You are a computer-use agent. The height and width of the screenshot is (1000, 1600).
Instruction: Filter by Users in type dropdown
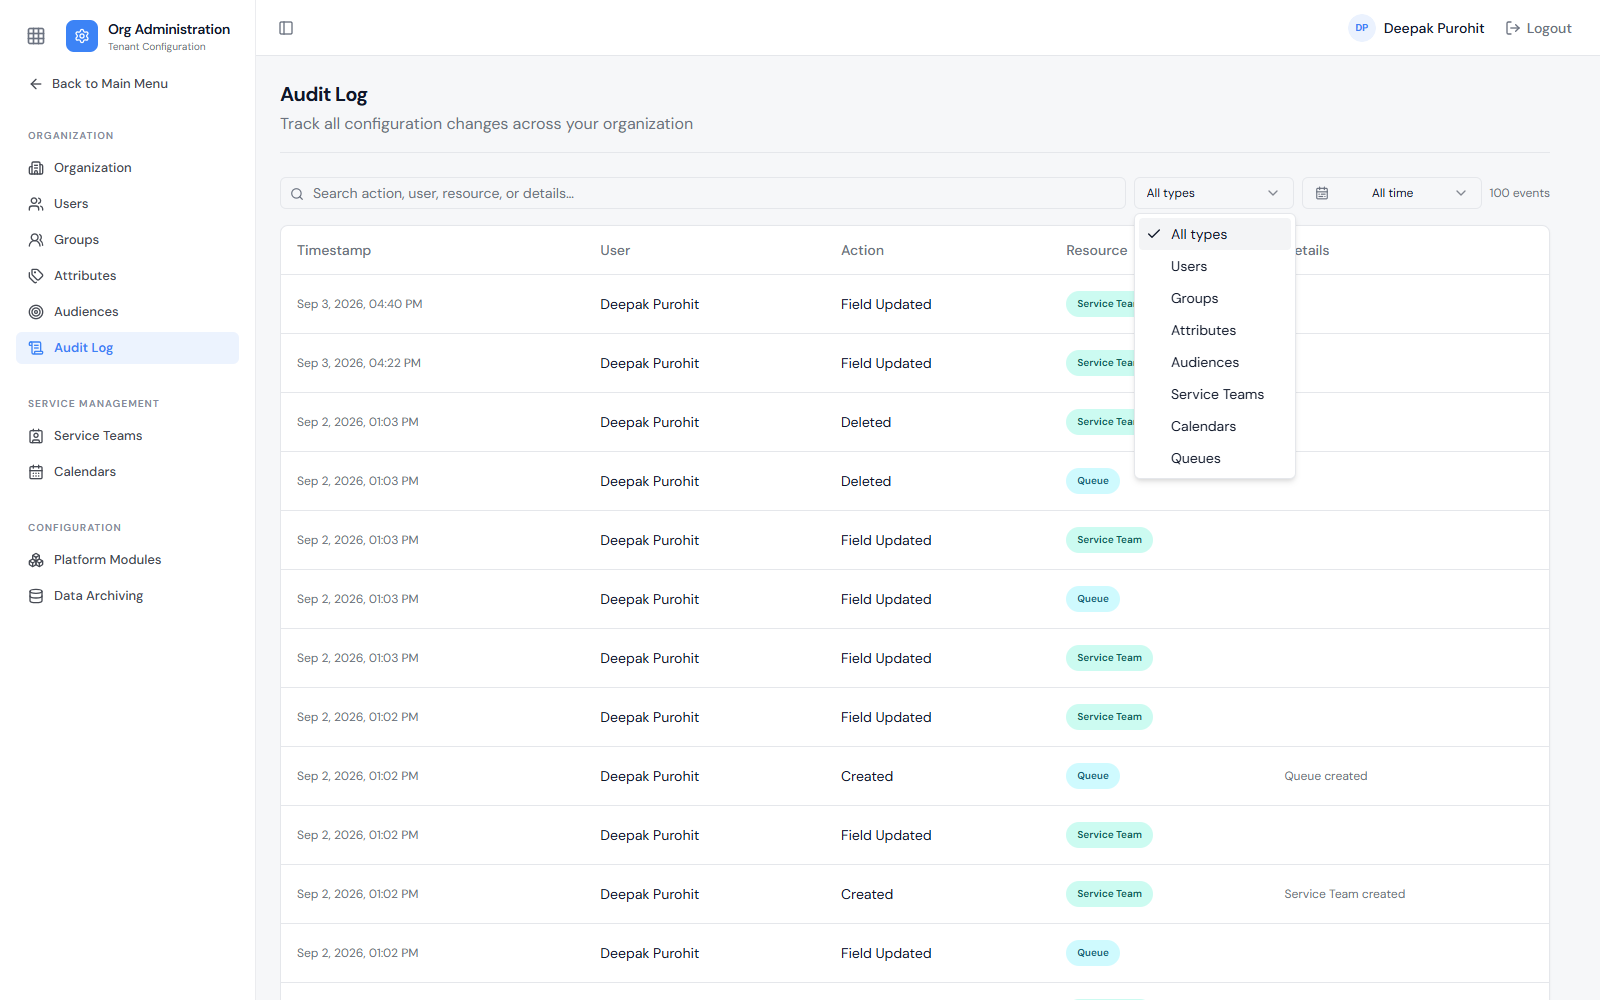click(1215, 266)
